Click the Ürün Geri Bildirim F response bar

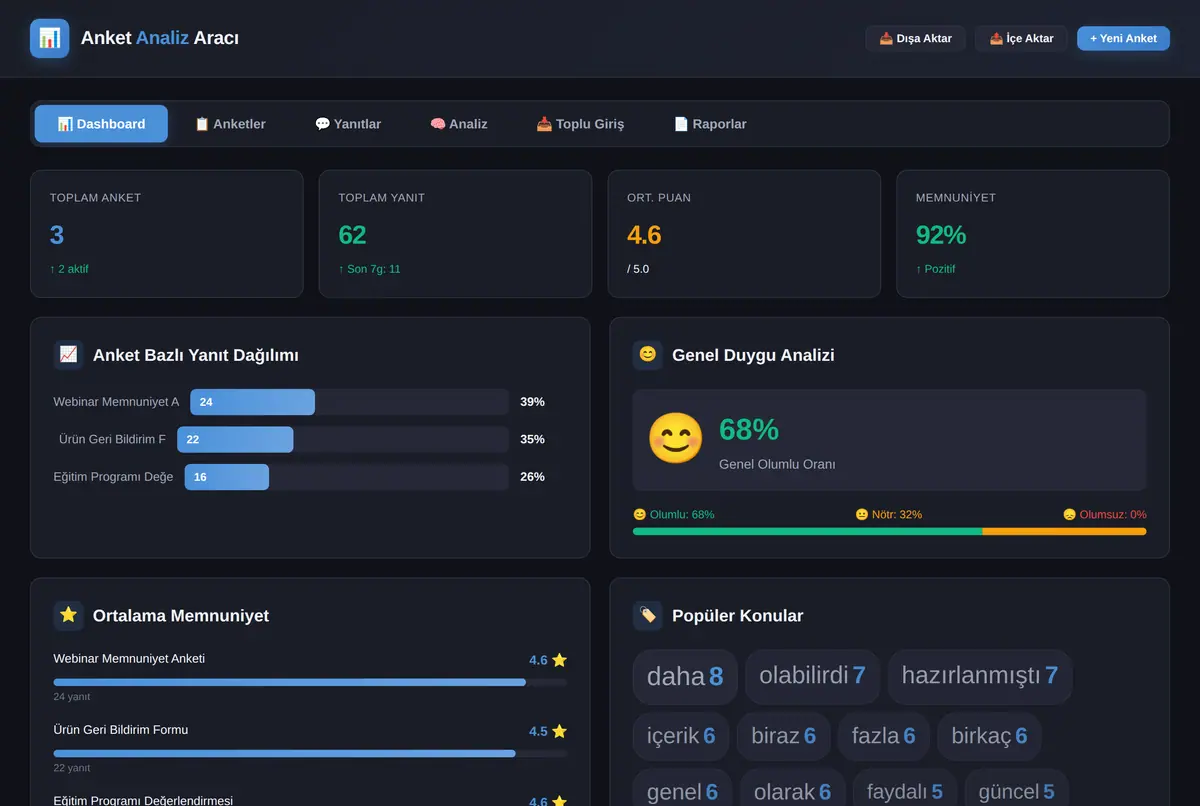pyautogui.click(x=343, y=440)
